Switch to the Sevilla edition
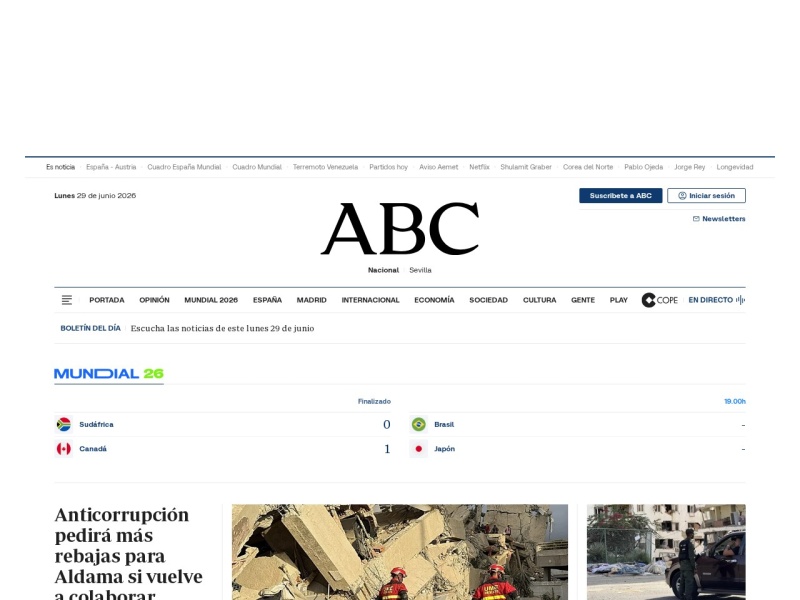This screenshot has width=800, height=600. coord(420,270)
